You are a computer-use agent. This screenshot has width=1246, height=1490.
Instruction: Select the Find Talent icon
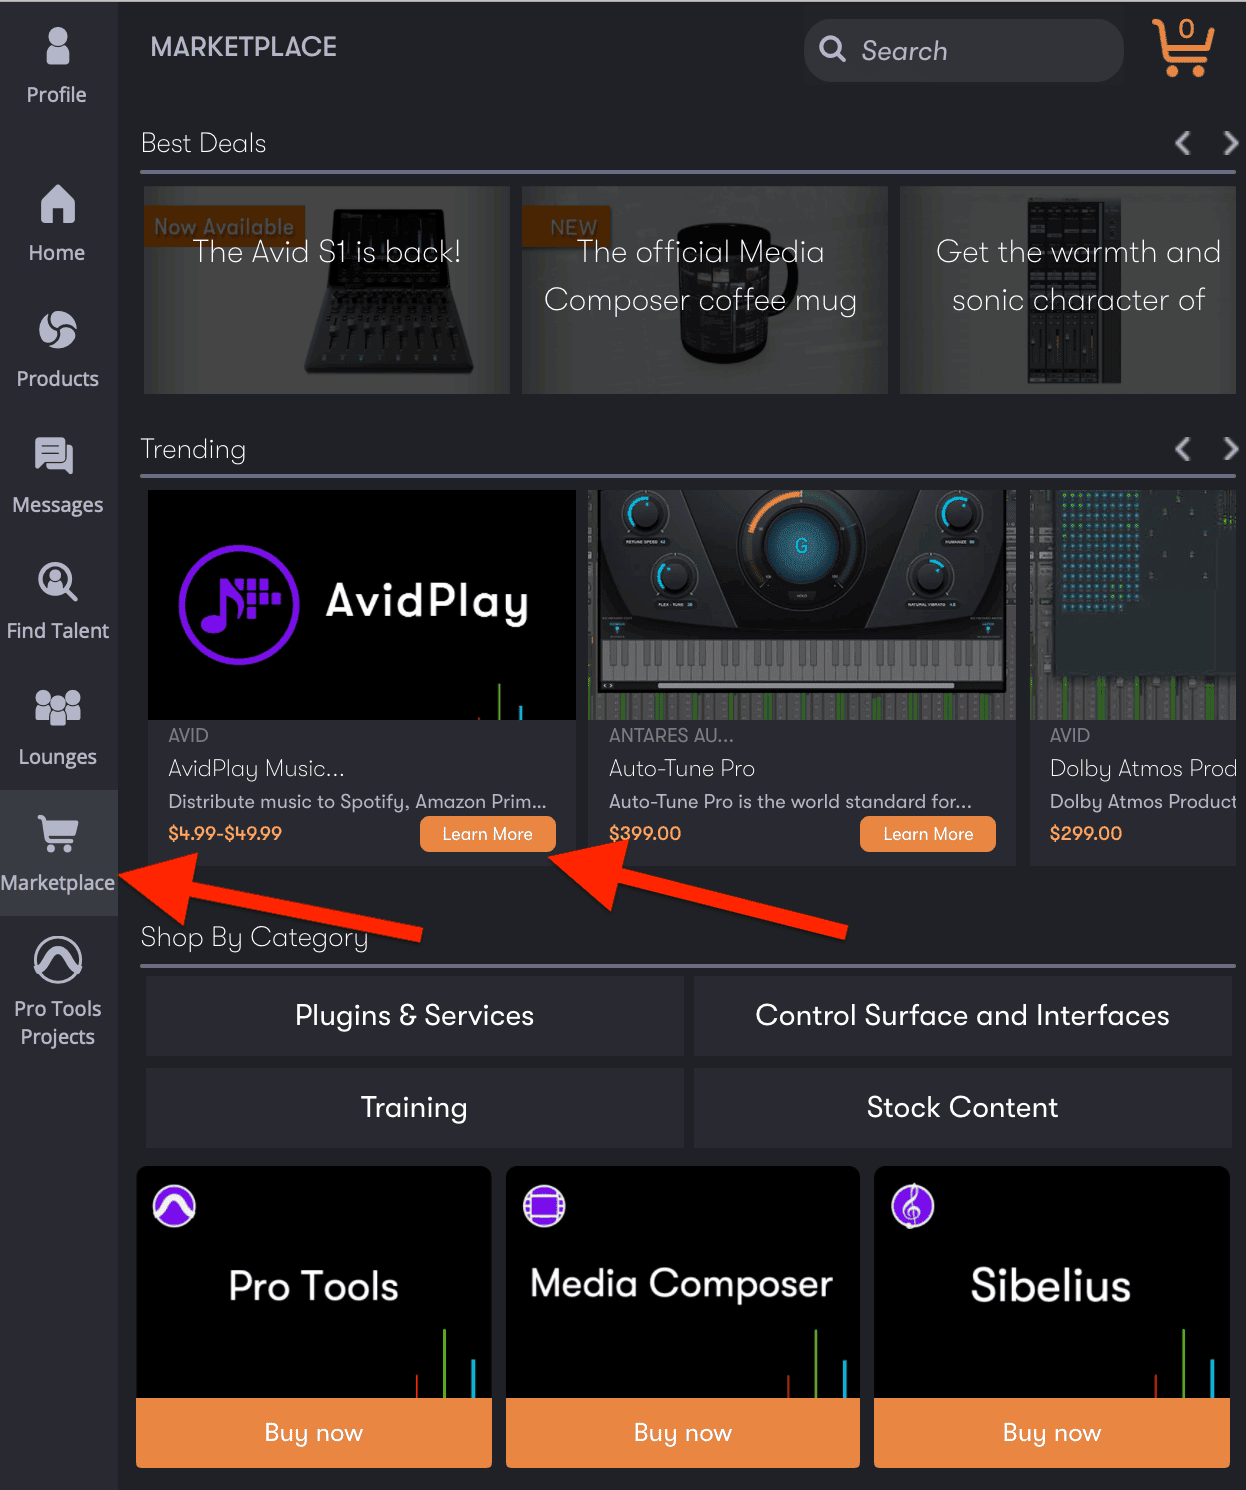[56, 582]
